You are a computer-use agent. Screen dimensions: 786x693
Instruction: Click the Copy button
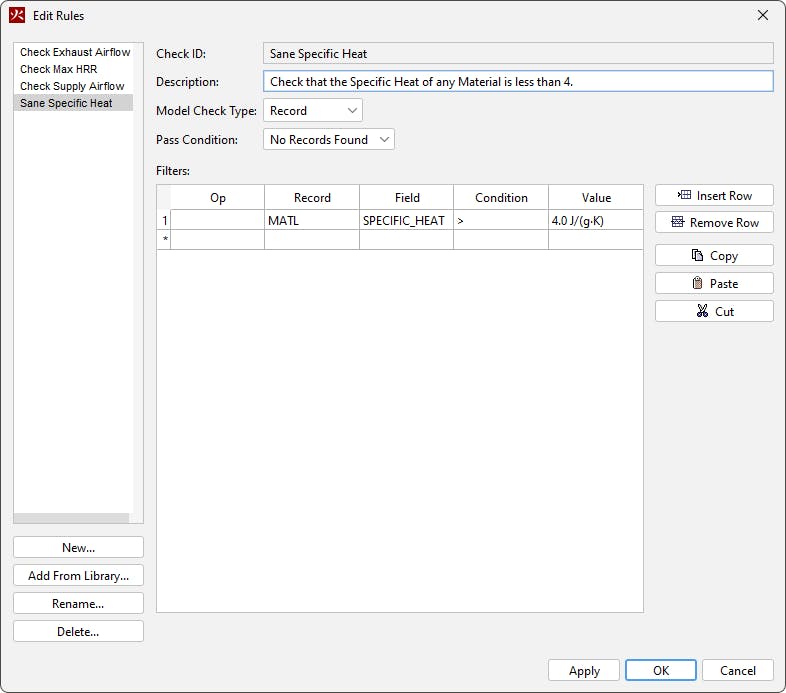[714, 255]
